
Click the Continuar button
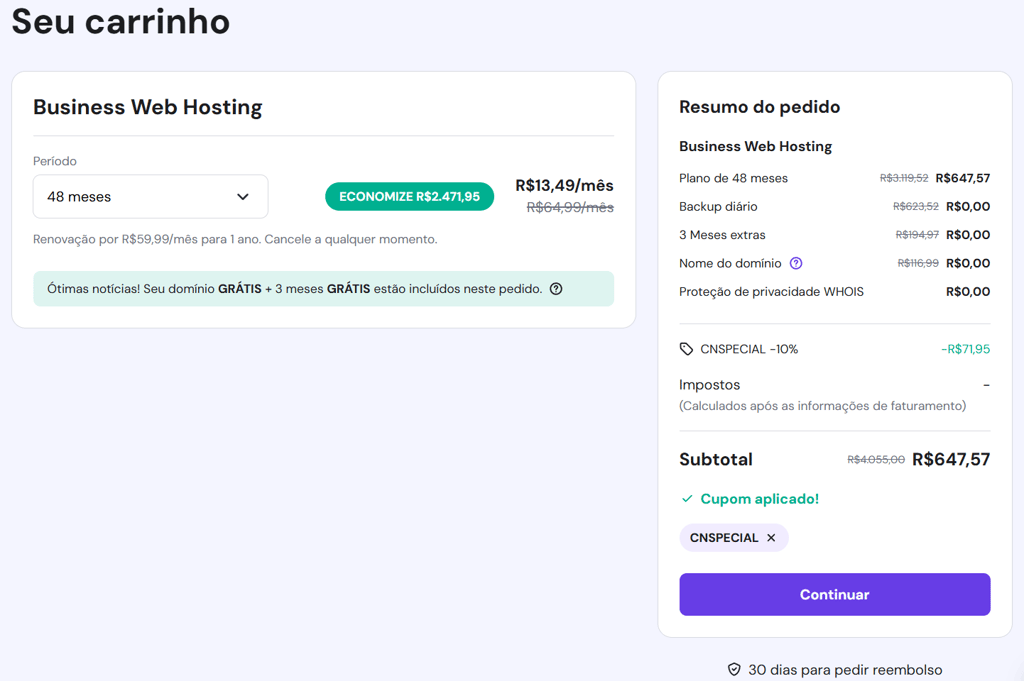pos(835,594)
